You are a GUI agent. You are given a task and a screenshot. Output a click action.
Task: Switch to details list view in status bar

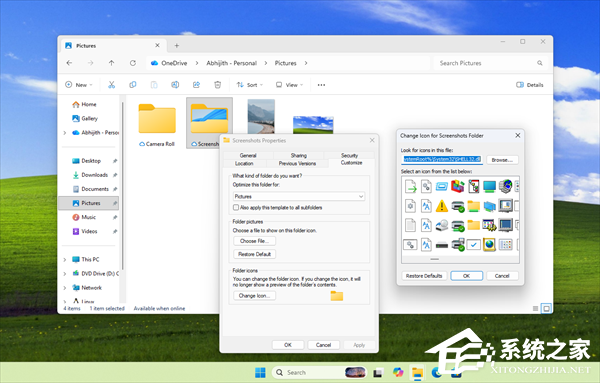click(x=535, y=308)
